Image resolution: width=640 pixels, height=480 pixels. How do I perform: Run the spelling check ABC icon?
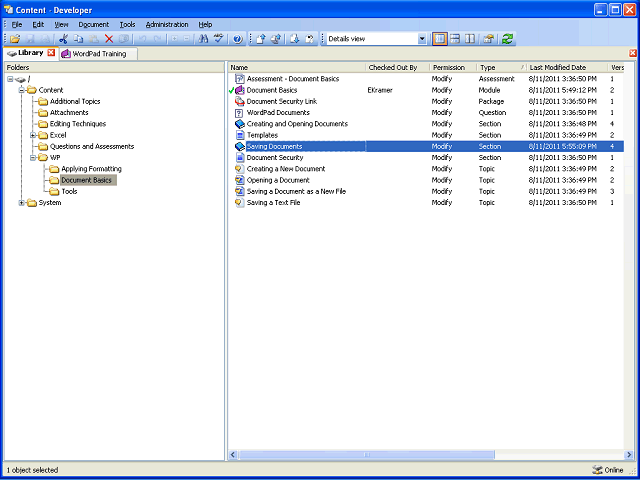point(220,39)
